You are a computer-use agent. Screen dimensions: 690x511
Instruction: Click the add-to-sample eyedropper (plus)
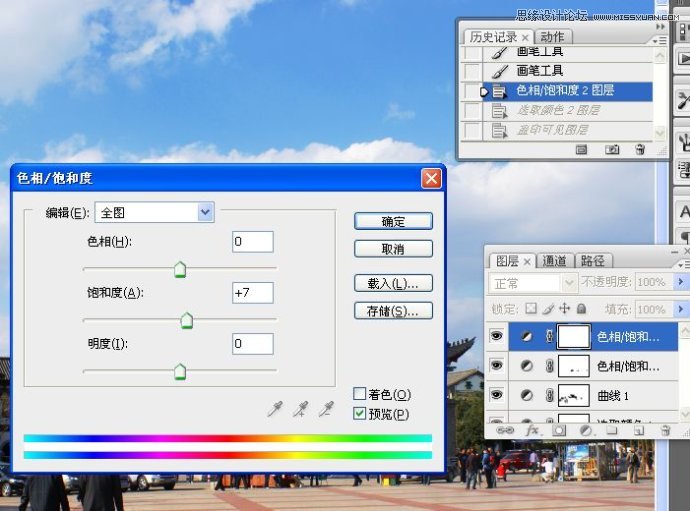point(301,408)
